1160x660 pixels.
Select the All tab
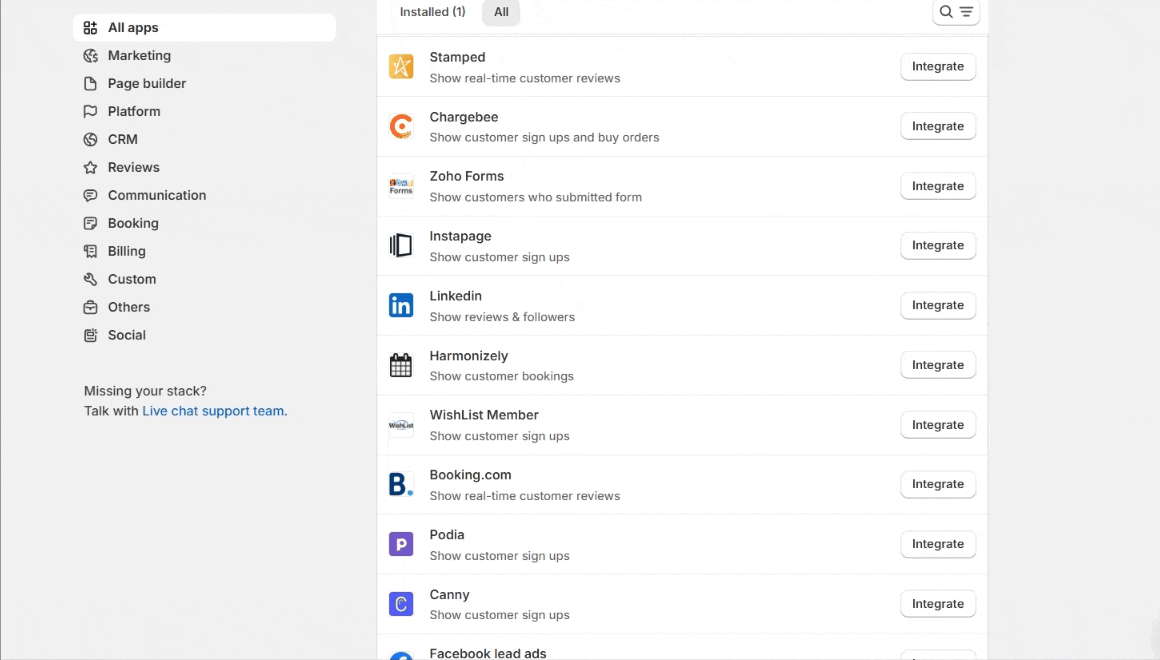pyautogui.click(x=501, y=12)
